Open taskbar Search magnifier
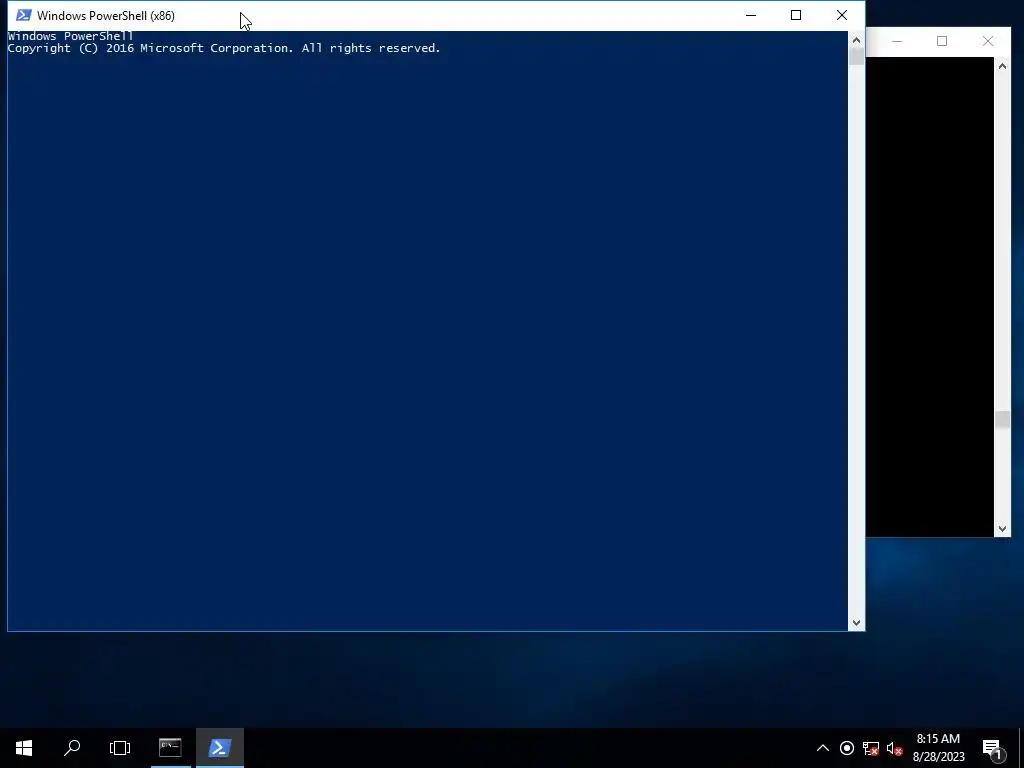This screenshot has height=768, width=1024. click(x=72, y=748)
